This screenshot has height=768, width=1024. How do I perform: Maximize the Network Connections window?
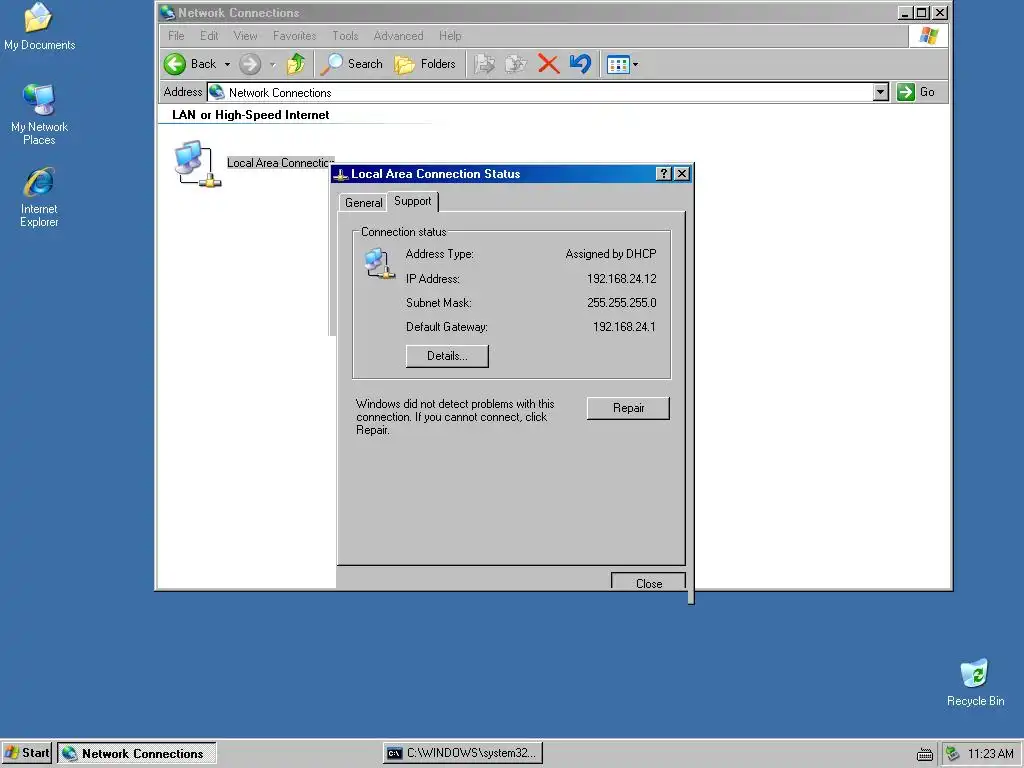pyautogui.click(x=921, y=12)
